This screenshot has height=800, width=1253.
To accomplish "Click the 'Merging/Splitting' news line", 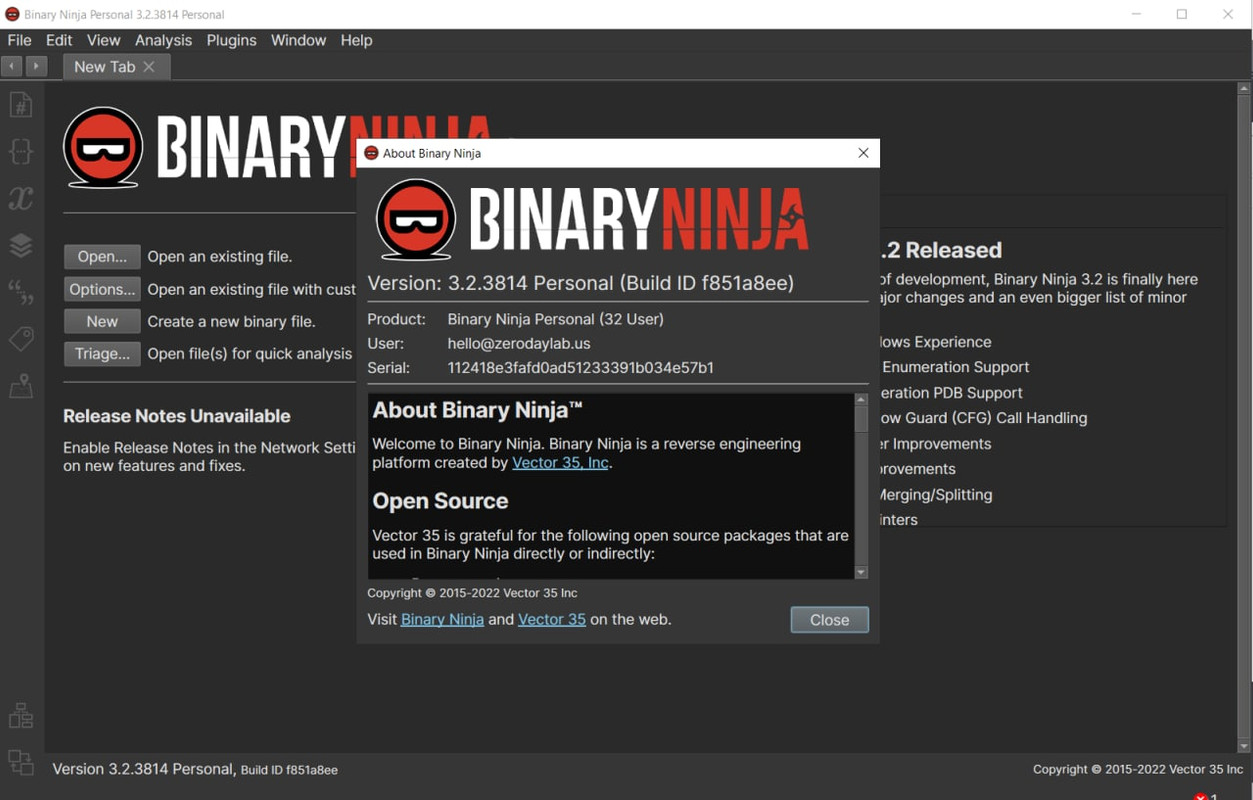I will point(935,494).
